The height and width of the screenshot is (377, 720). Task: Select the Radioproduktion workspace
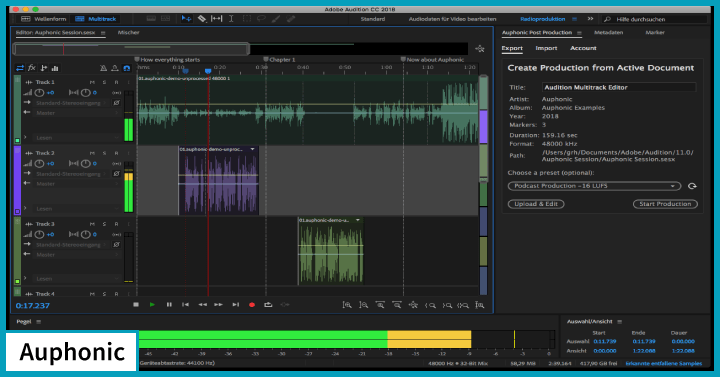[542, 19]
